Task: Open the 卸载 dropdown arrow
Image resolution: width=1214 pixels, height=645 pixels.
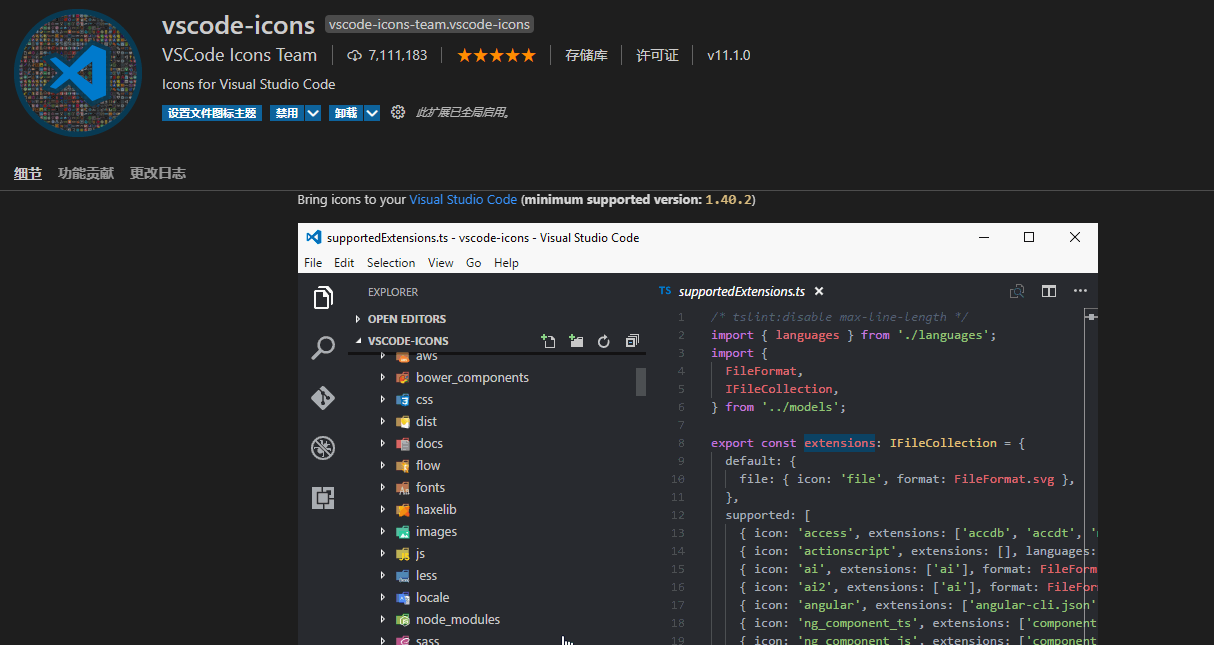Action: tap(372, 113)
